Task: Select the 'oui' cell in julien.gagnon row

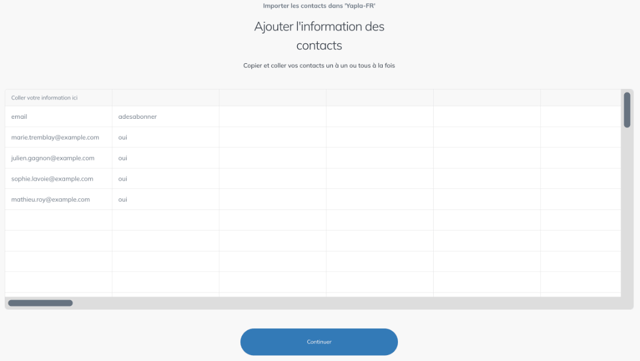Action: 166,158
